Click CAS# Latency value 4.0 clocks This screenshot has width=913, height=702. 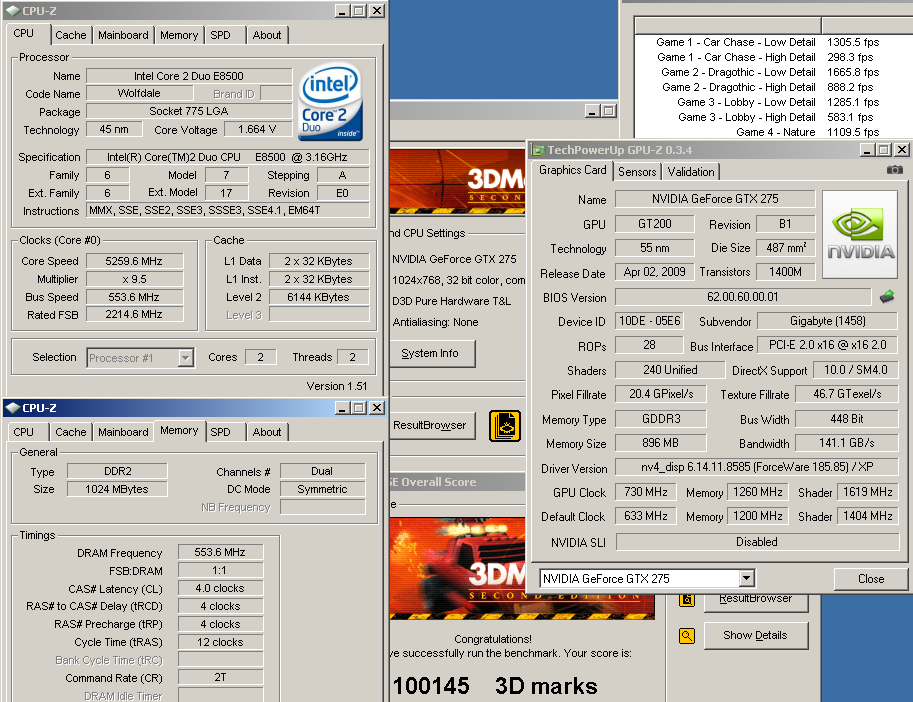220,588
